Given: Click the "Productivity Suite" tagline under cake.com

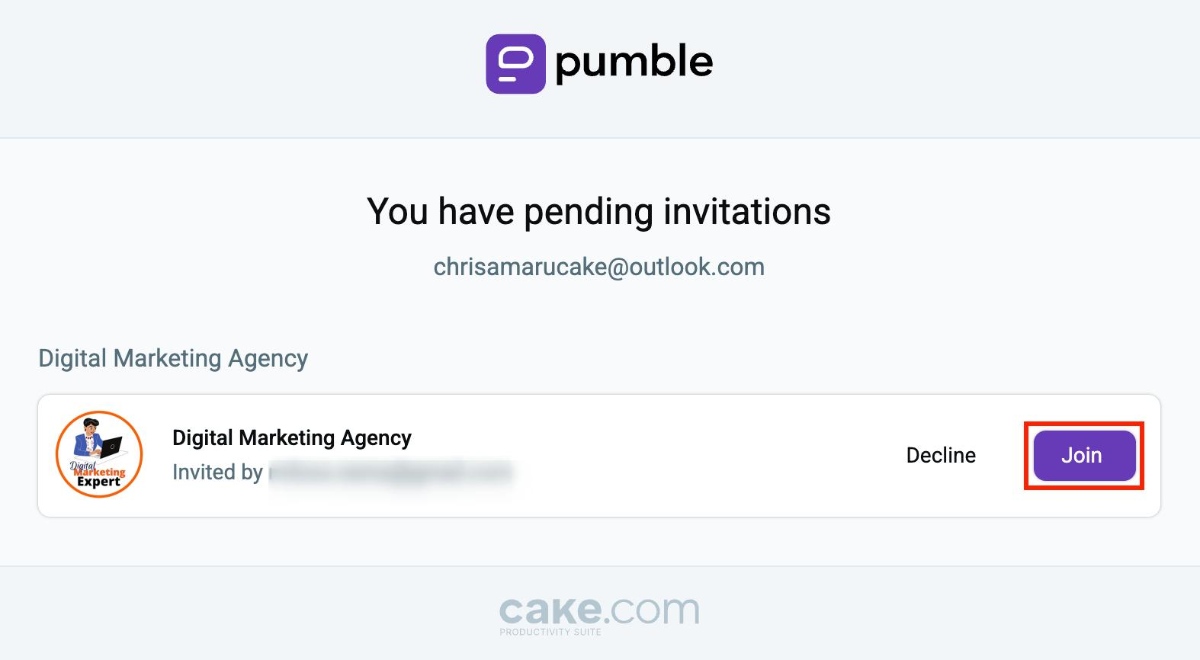Looking at the screenshot, I should coord(551,632).
